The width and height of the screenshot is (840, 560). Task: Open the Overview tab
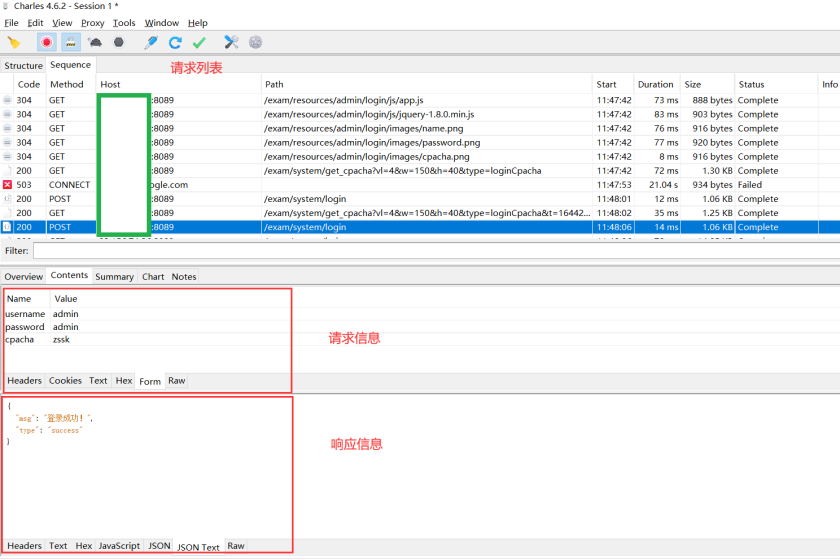pos(24,277)
